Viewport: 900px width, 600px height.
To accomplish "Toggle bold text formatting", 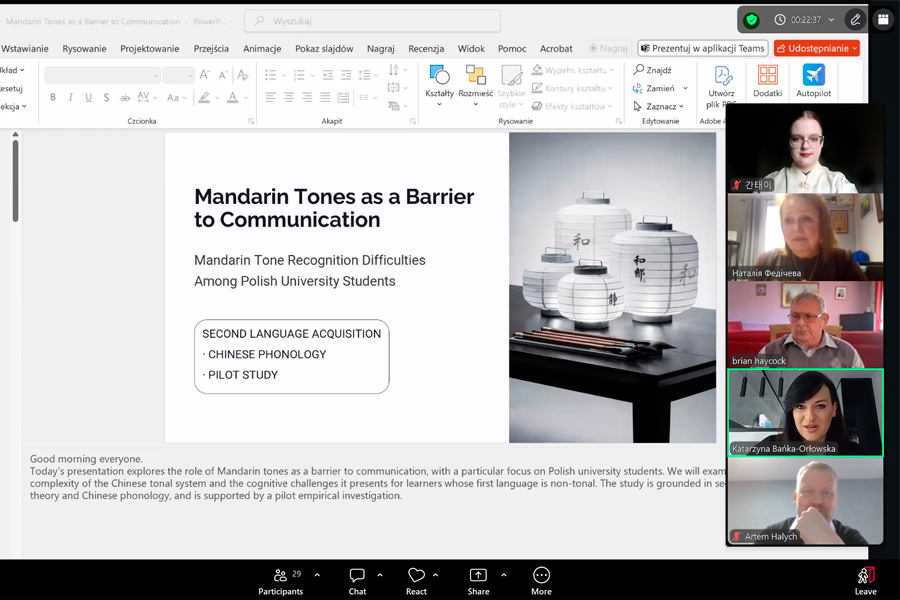I will pyautogui.click(x=53, y=98).
